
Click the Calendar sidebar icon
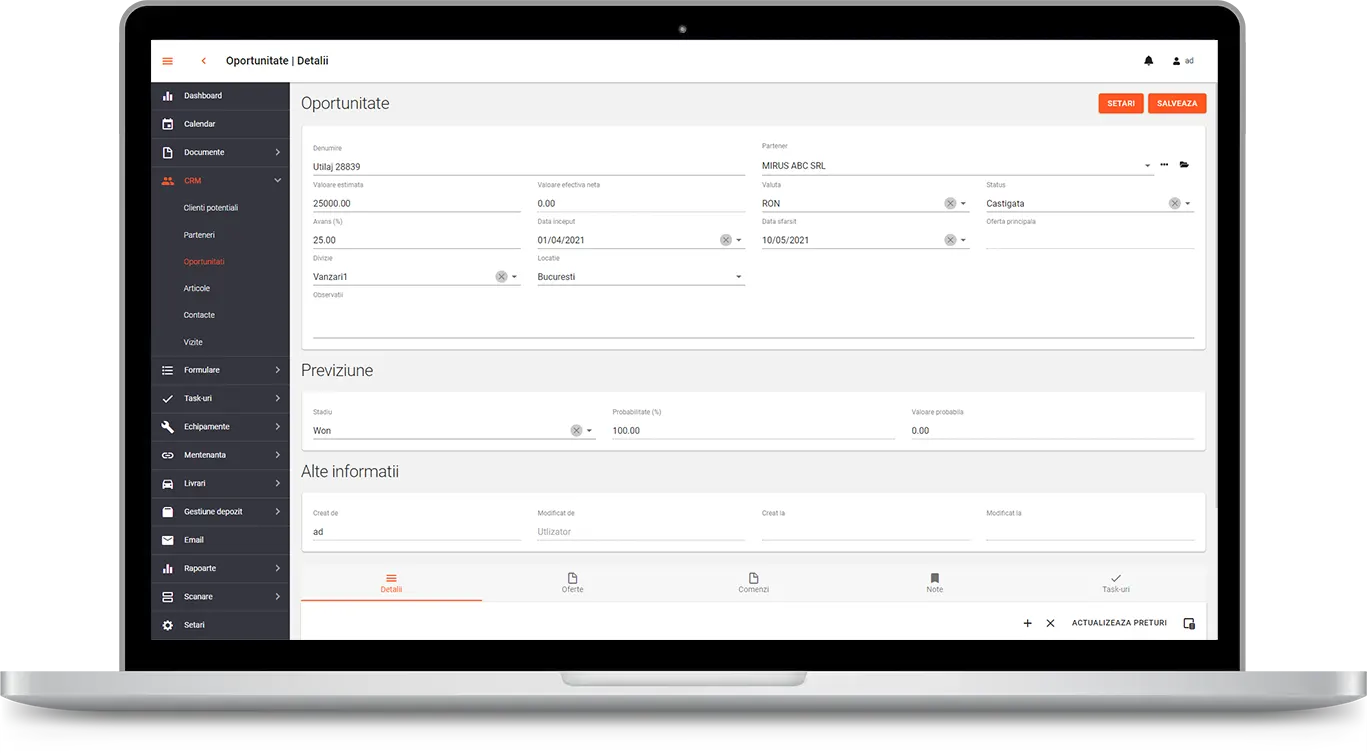(x=167, y=124)
